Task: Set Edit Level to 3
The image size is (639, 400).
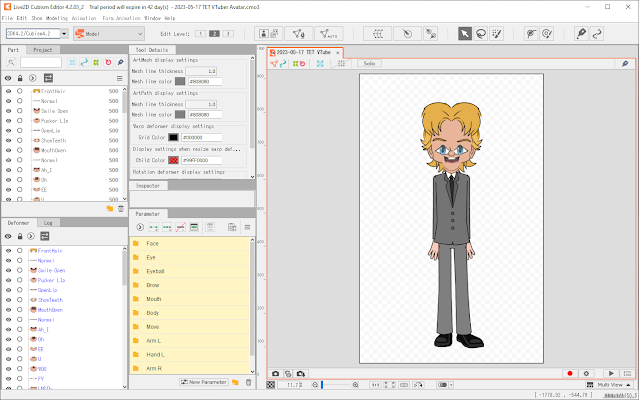Action: 228,34
